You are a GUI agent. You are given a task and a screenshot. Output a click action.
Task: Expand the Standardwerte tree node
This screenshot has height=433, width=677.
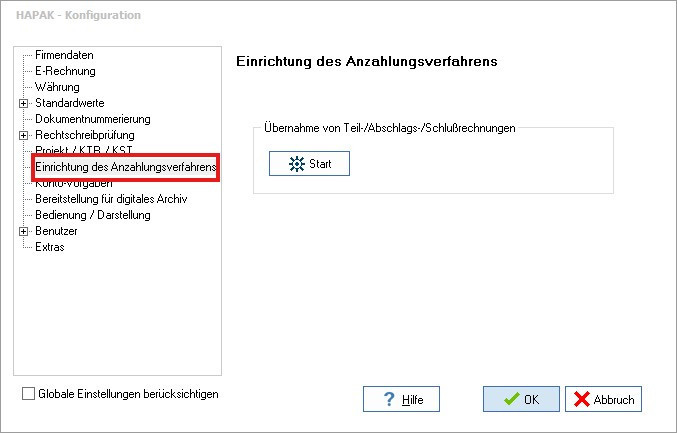tap(23, 103)
